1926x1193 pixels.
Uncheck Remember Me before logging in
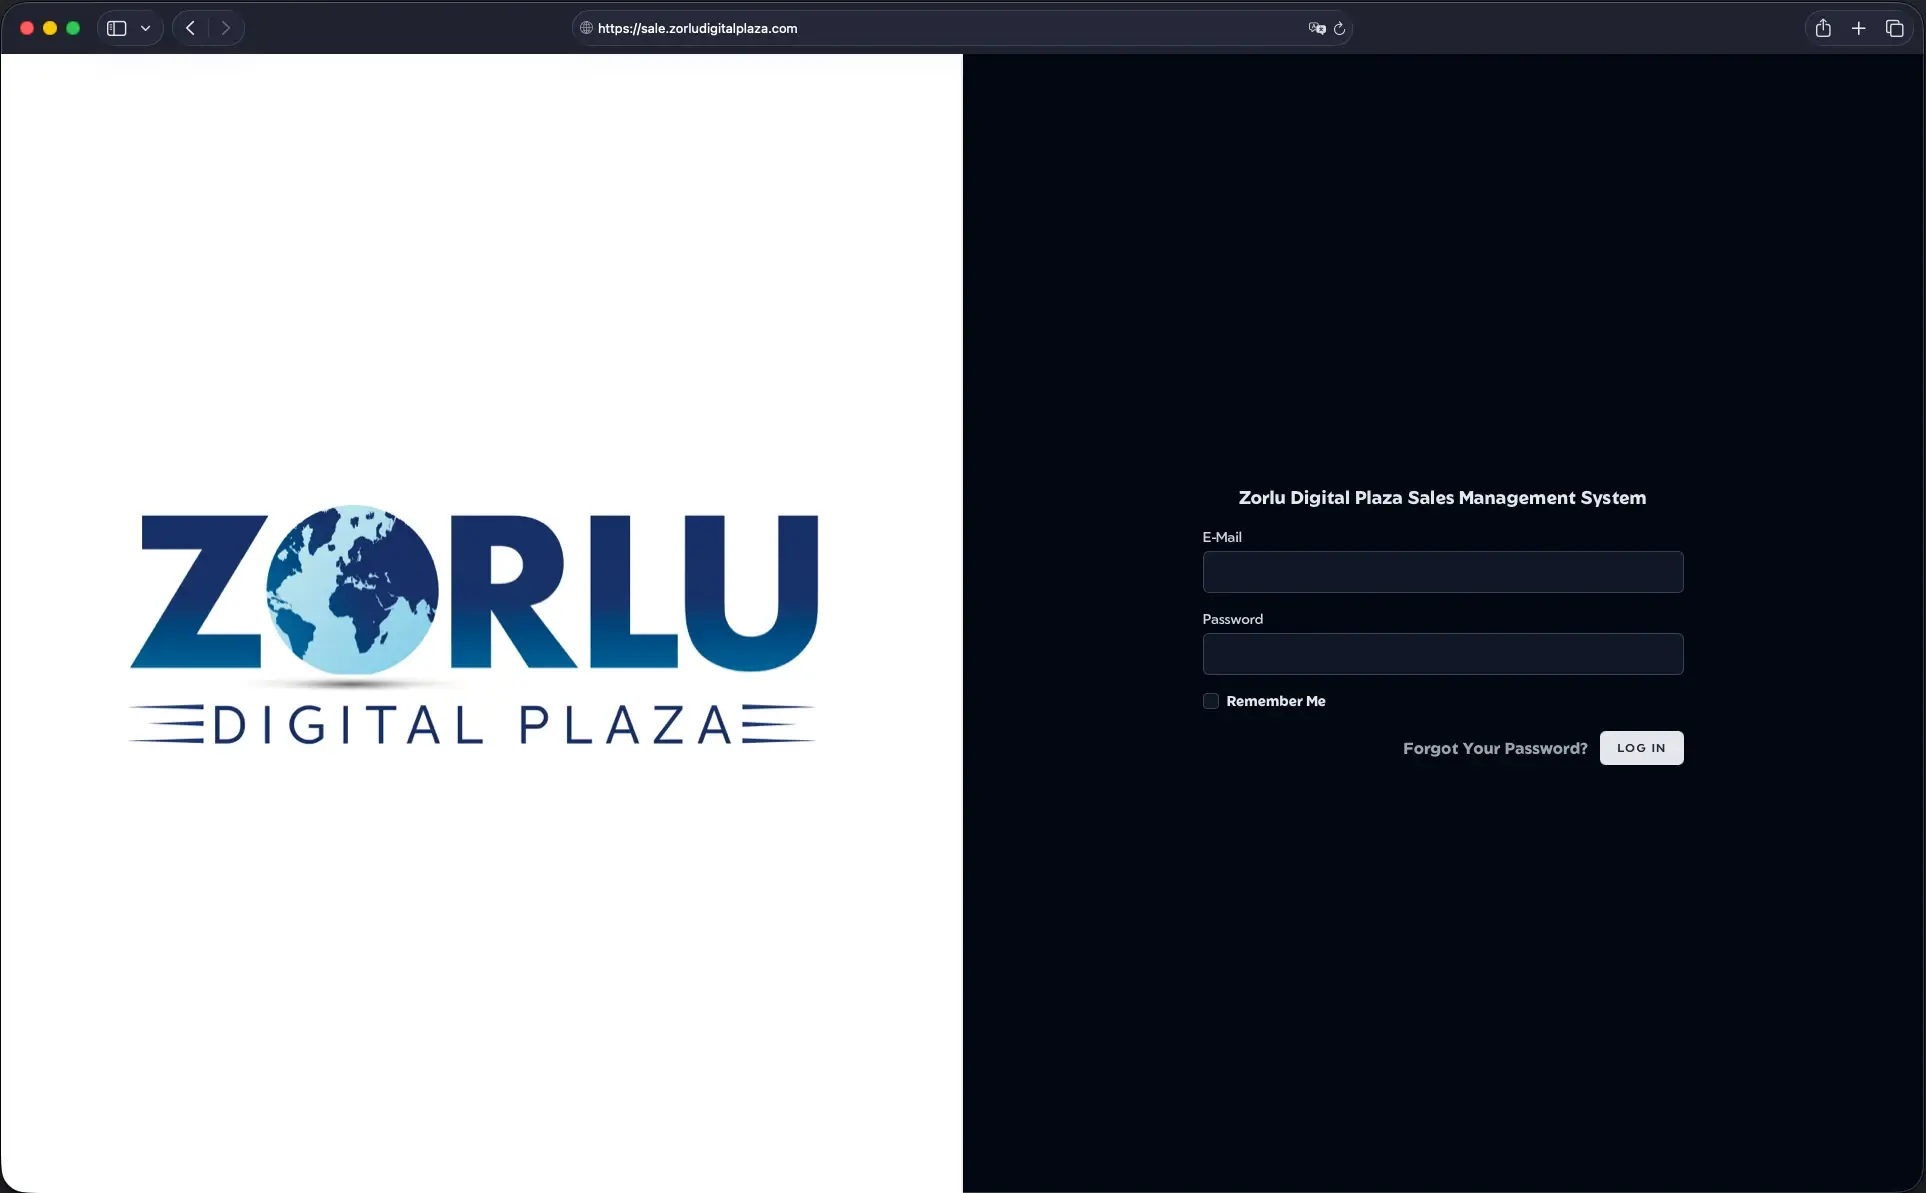[1210, 701]
